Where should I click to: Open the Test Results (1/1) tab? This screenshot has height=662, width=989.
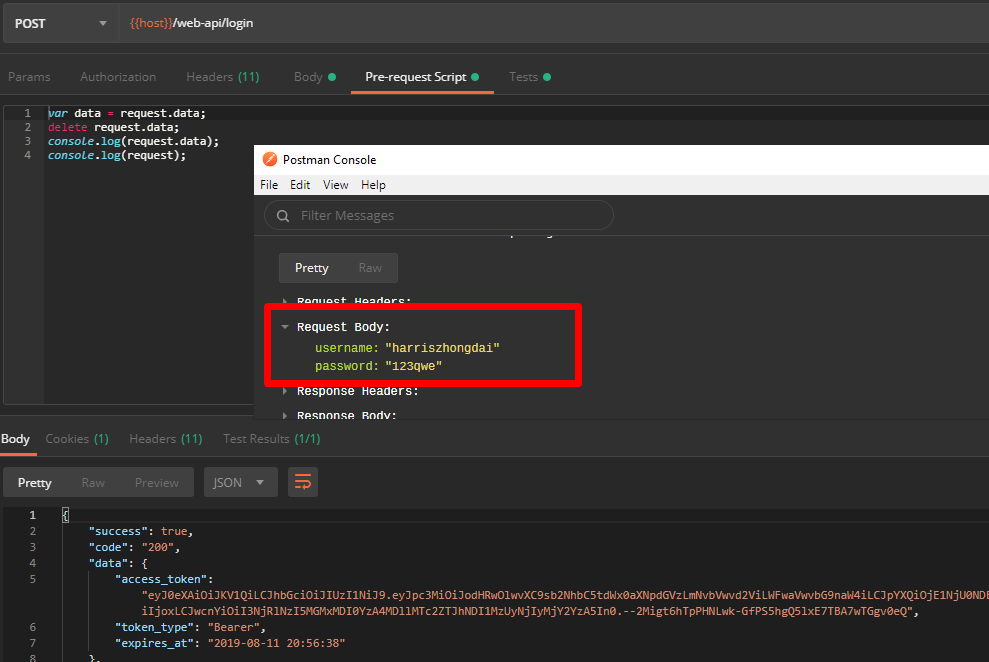click(272, 439)
